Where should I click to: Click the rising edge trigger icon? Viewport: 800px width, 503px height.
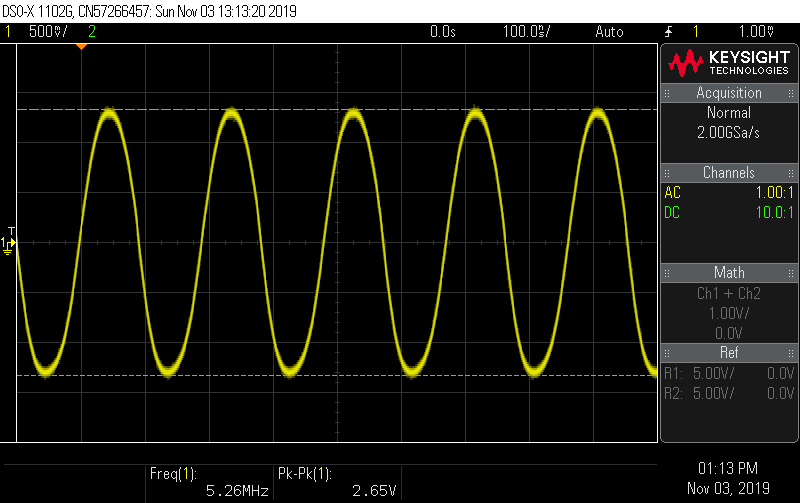click(668, 32)
